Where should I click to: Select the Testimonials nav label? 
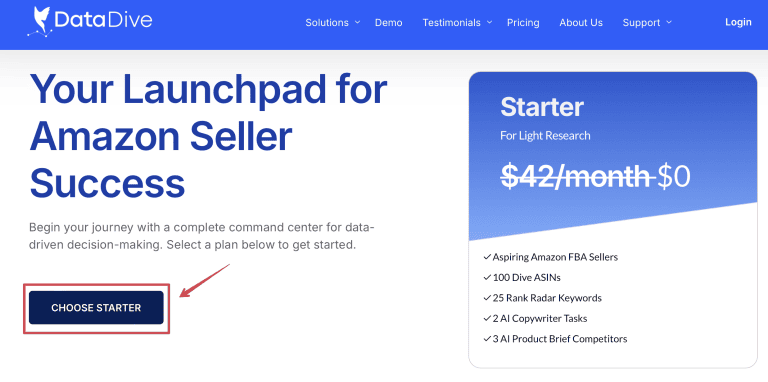[x=452, y=23]
